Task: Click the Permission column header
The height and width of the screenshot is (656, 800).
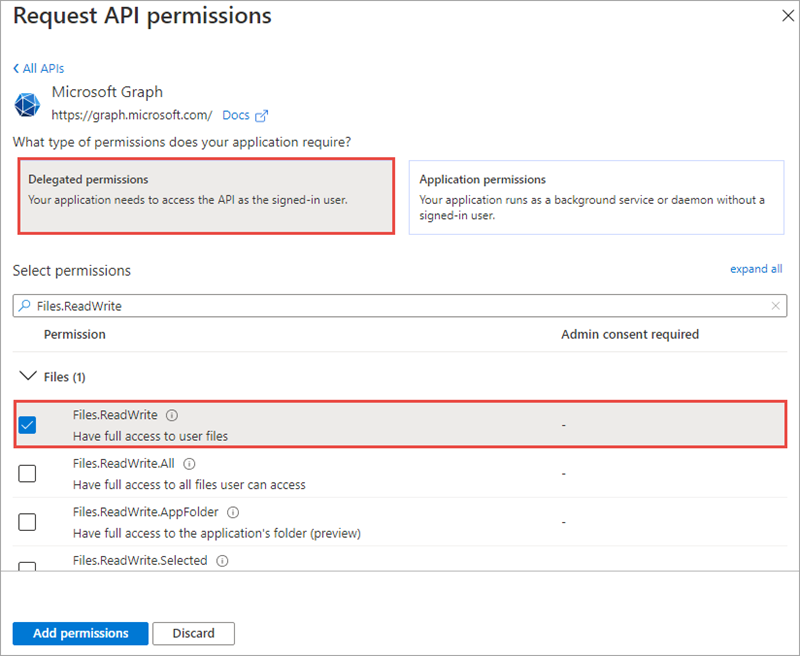Action: (x=74, y=334)
